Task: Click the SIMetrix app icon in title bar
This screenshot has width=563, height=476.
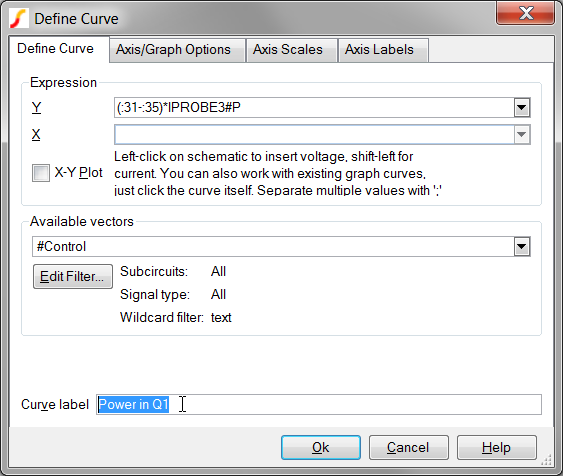Action: [19, 18]
